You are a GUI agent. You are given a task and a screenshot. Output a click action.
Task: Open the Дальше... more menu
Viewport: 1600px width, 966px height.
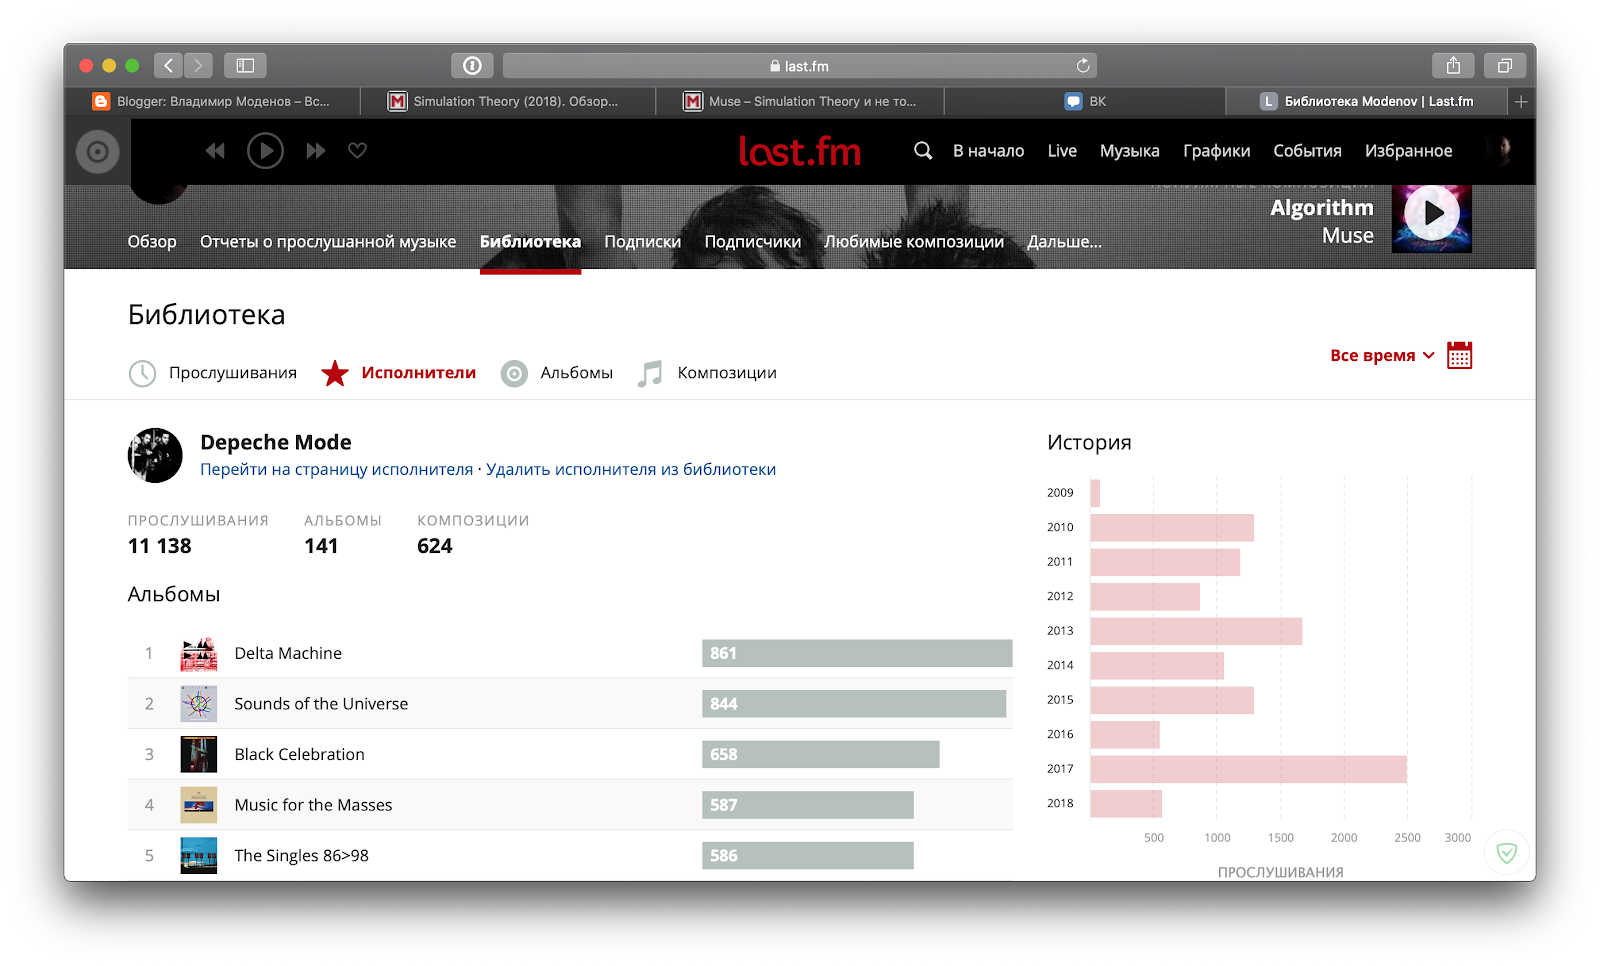point(1064,242)
